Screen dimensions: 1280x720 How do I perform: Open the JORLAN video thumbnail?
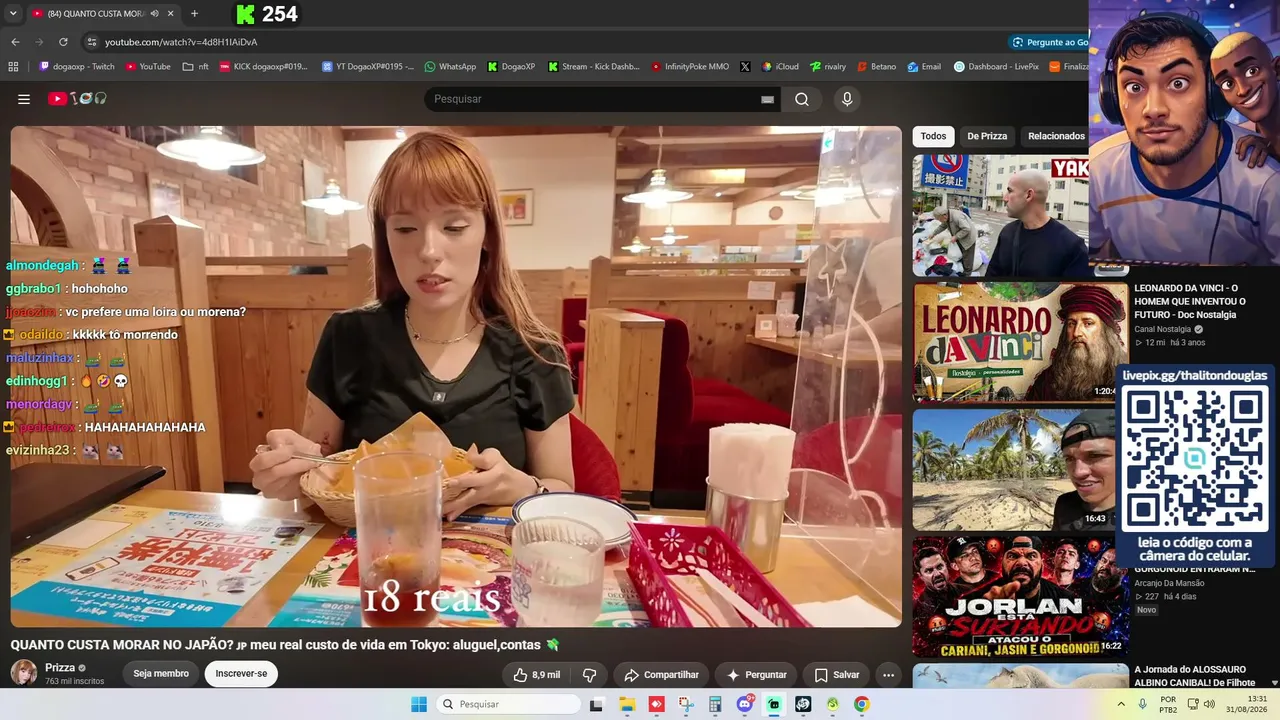pyautogui.click(x=1020, y=596)
